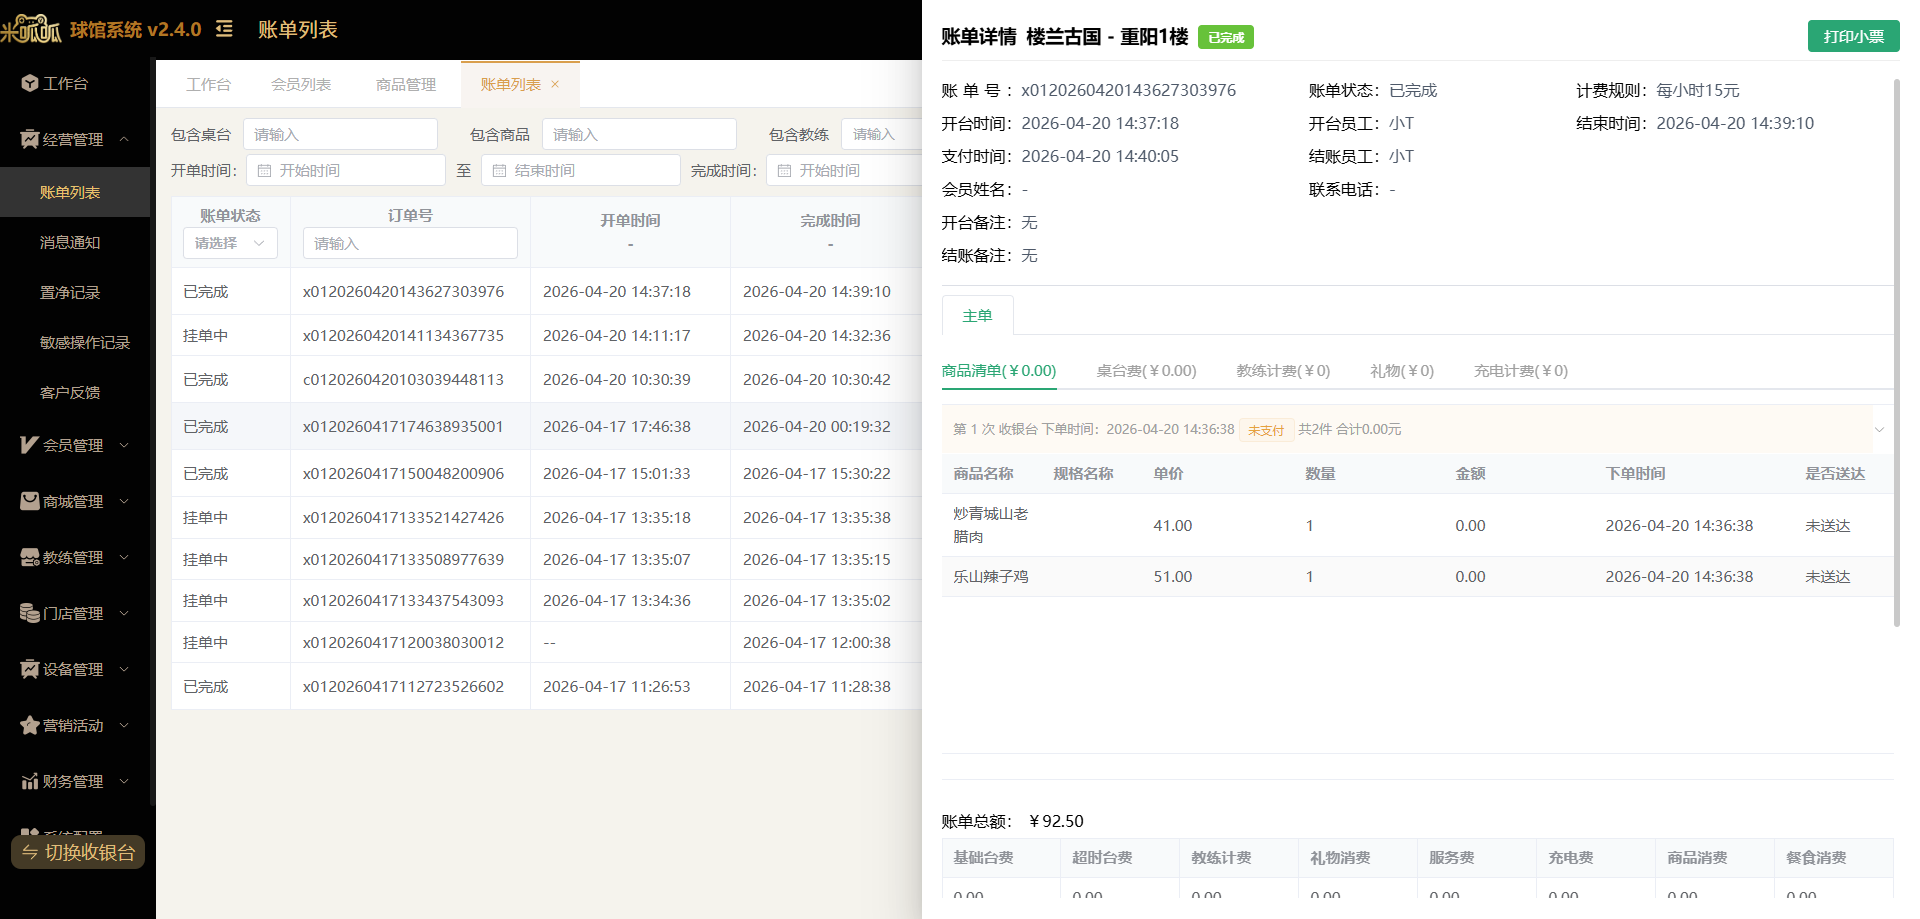Expand the 营销活动 menu group
The height and width of the screenshot is (919, 1920).
coord(124,725)
